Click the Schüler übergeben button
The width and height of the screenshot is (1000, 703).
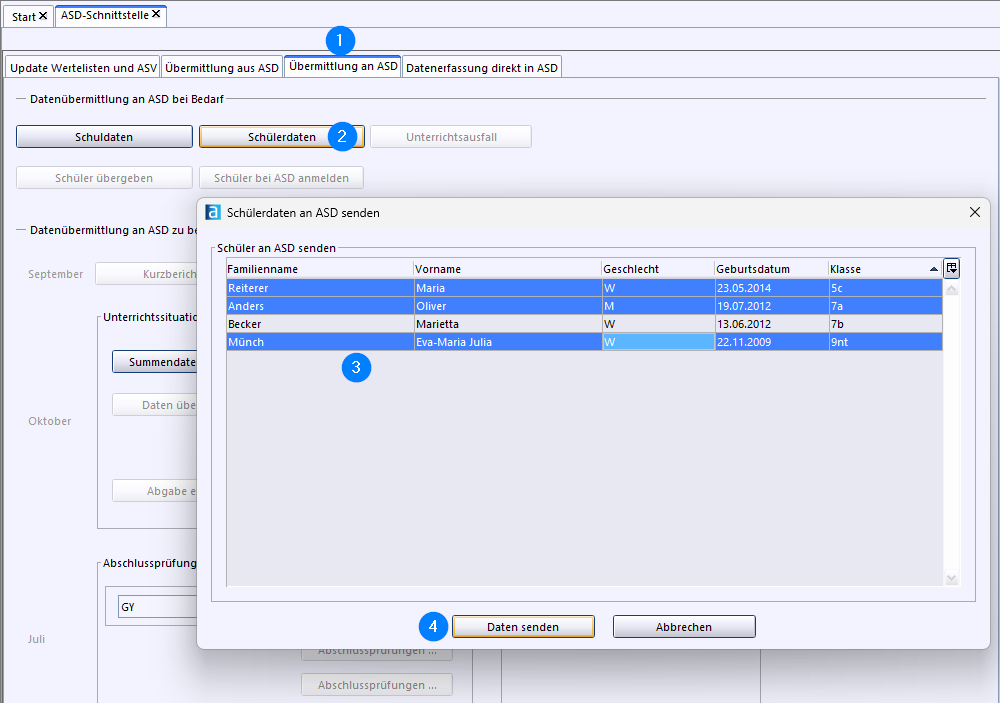click(104, 177)
